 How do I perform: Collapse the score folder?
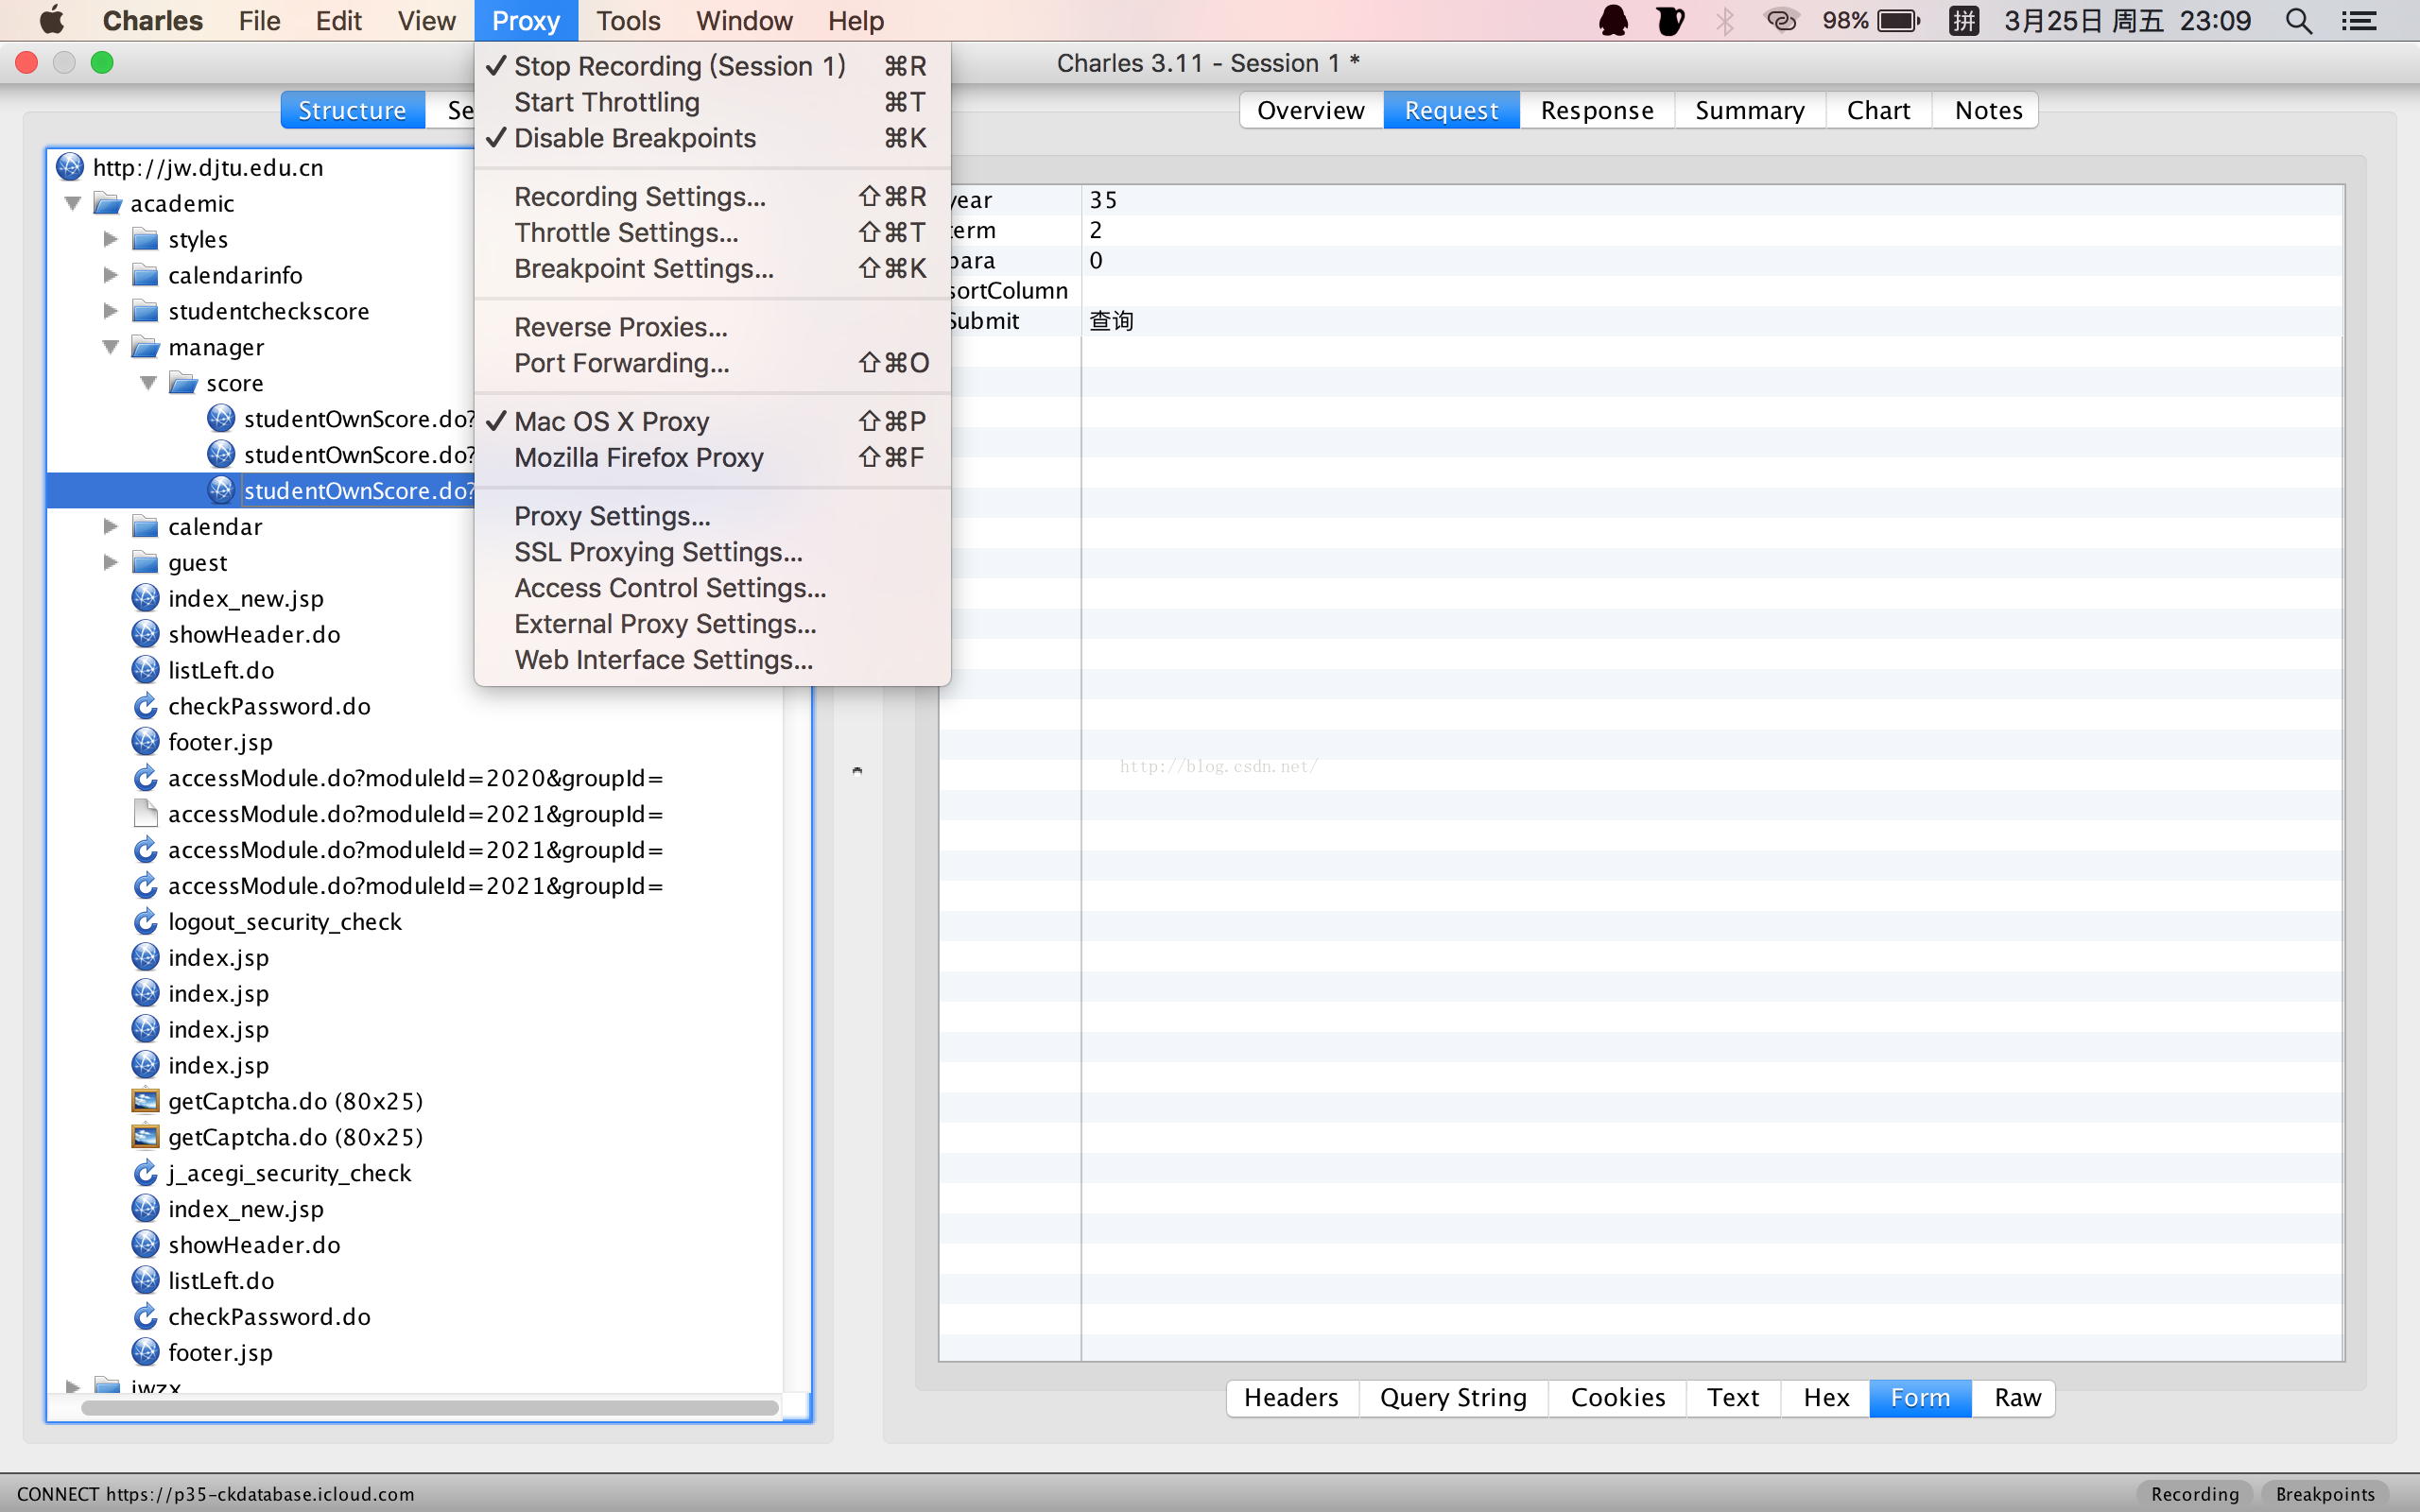[149, 383]
